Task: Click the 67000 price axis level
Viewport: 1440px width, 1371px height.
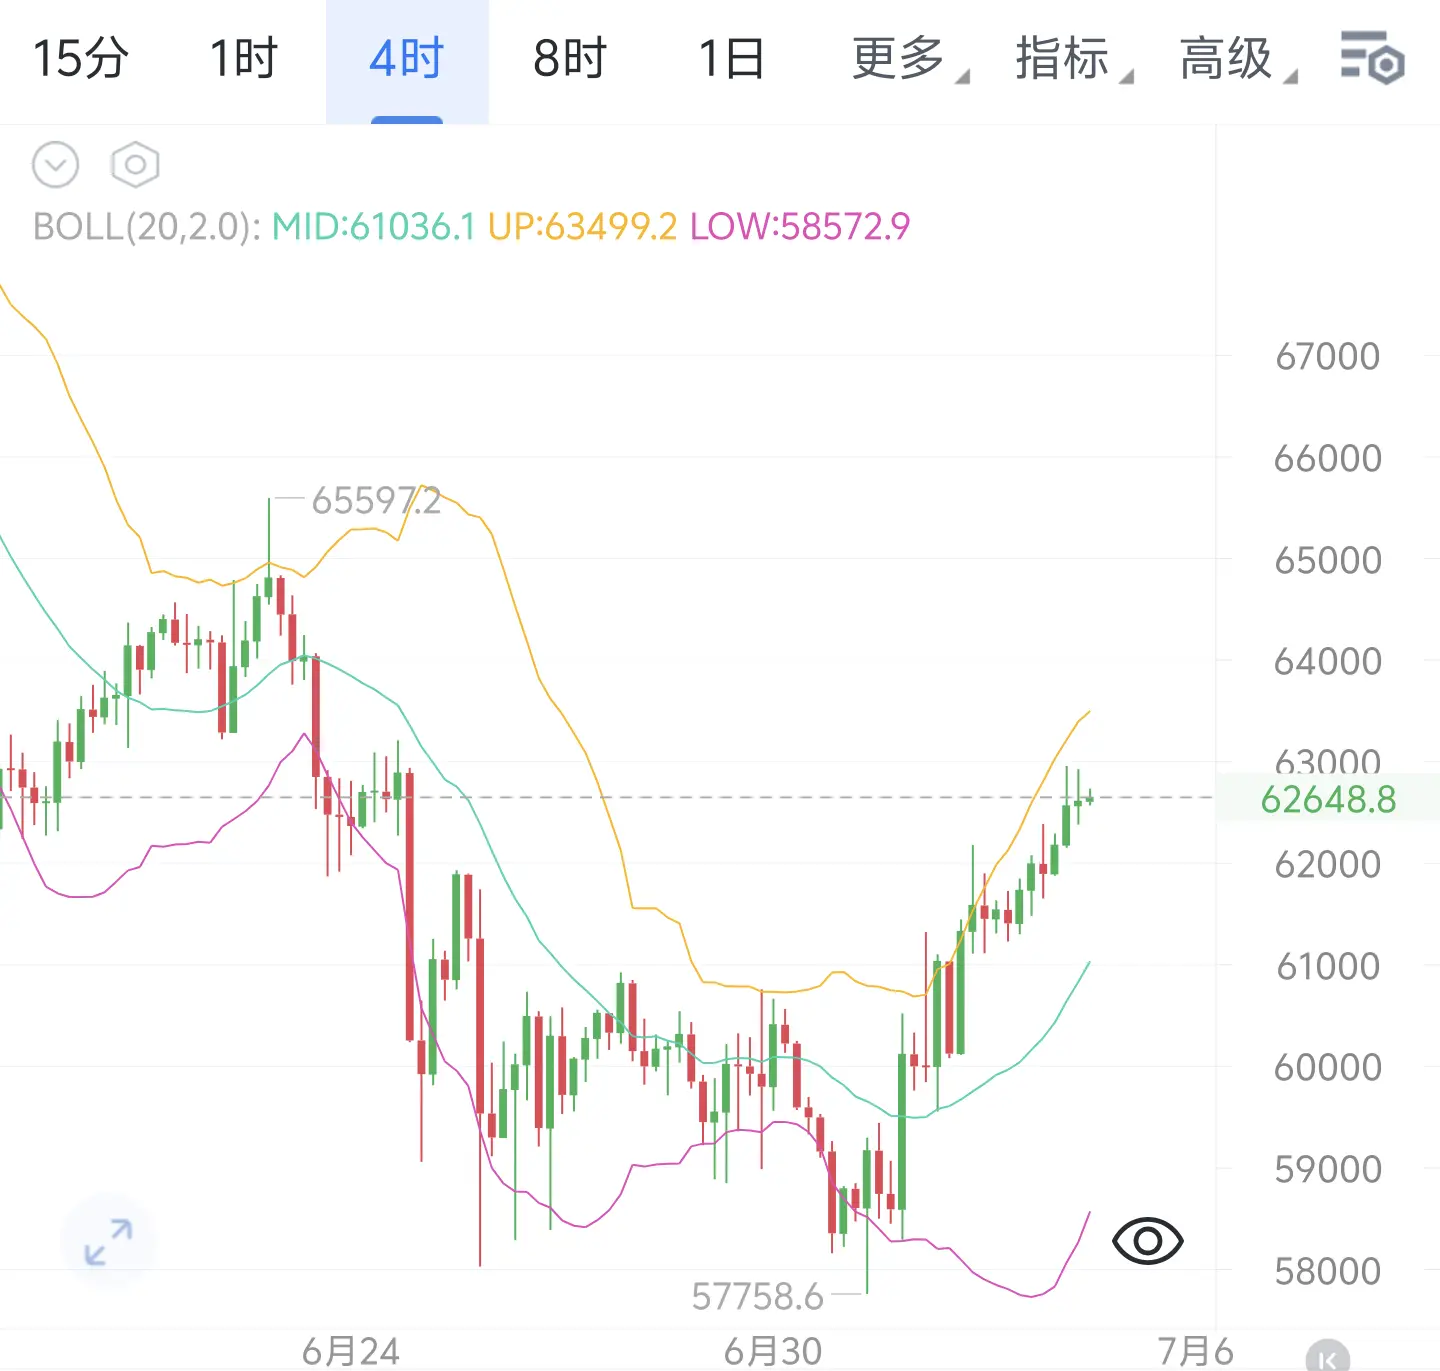Action: (1328, 356)
